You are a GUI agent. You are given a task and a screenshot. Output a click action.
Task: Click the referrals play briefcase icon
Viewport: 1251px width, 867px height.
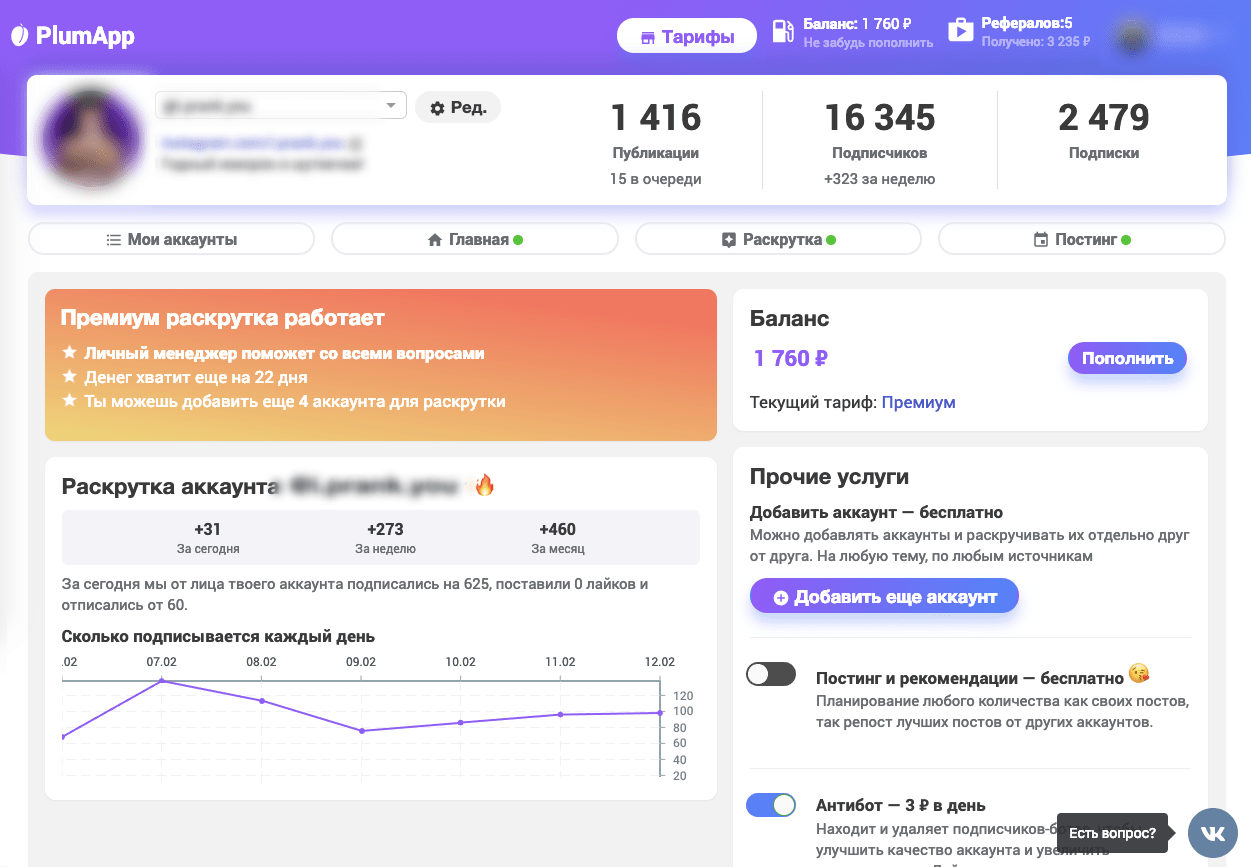coord(960,31)
